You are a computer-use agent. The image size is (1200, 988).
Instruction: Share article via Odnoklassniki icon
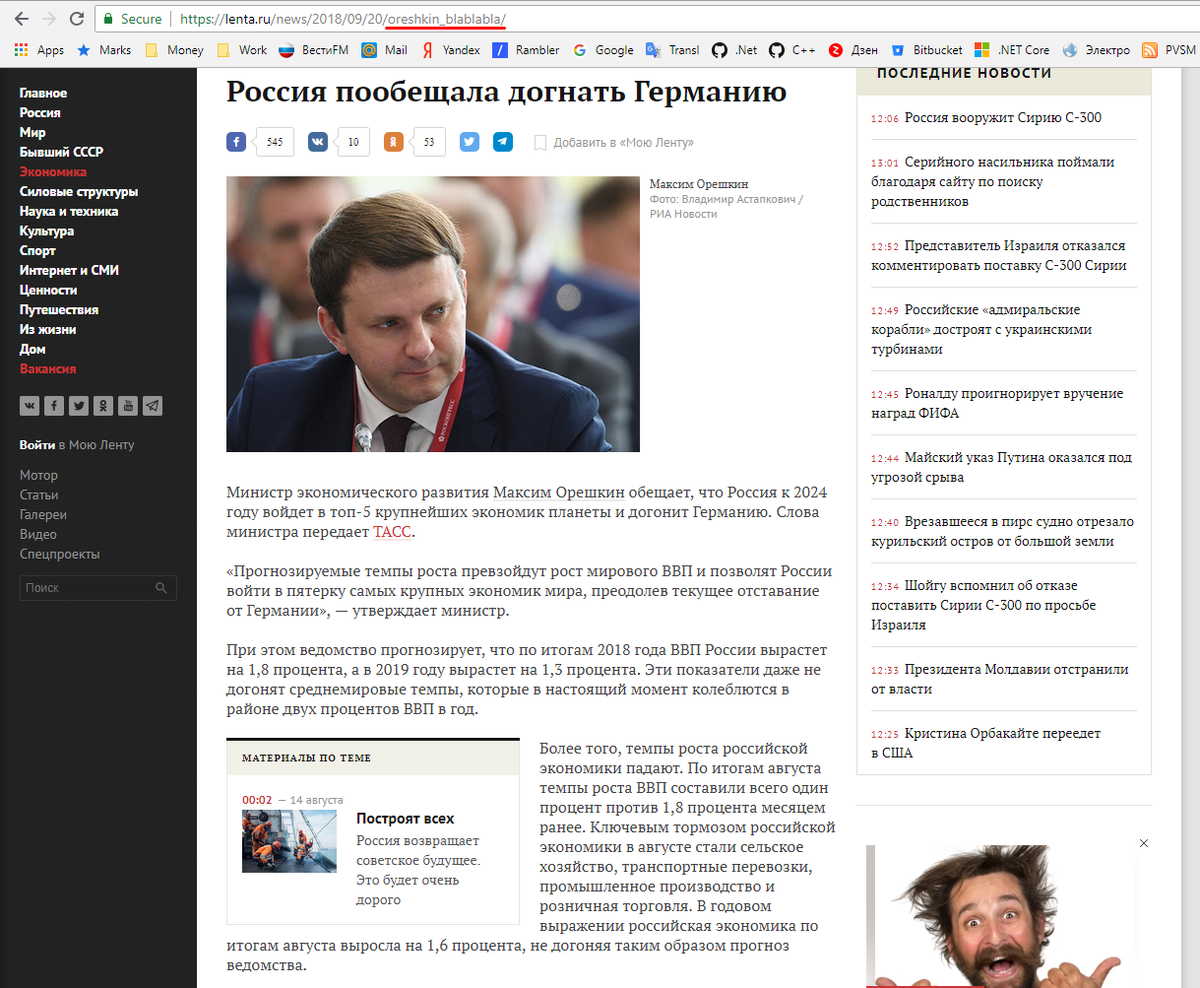[x=394, y=142]
